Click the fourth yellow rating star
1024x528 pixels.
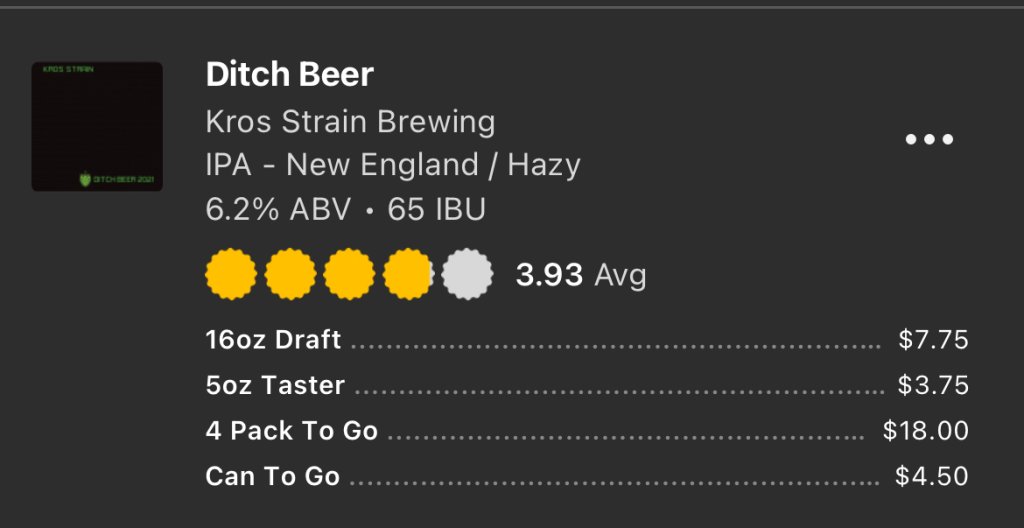click(x=408, y=274)
